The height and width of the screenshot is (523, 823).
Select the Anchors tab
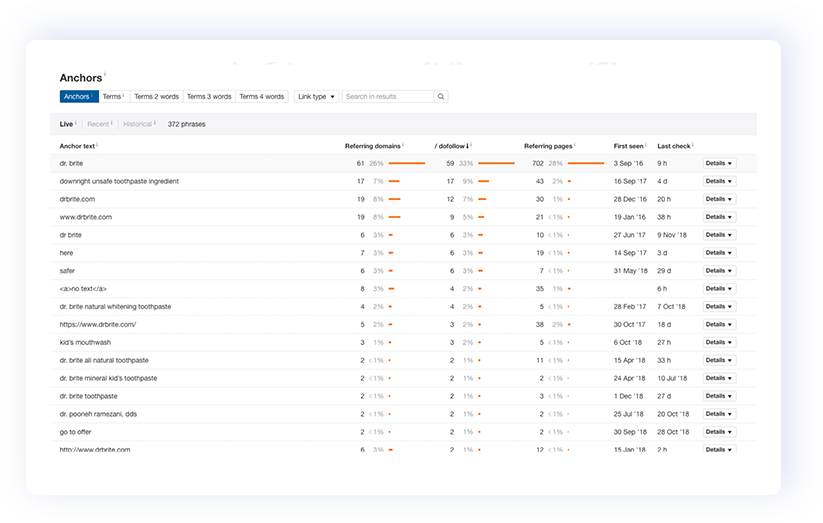(x=79, y=97)
